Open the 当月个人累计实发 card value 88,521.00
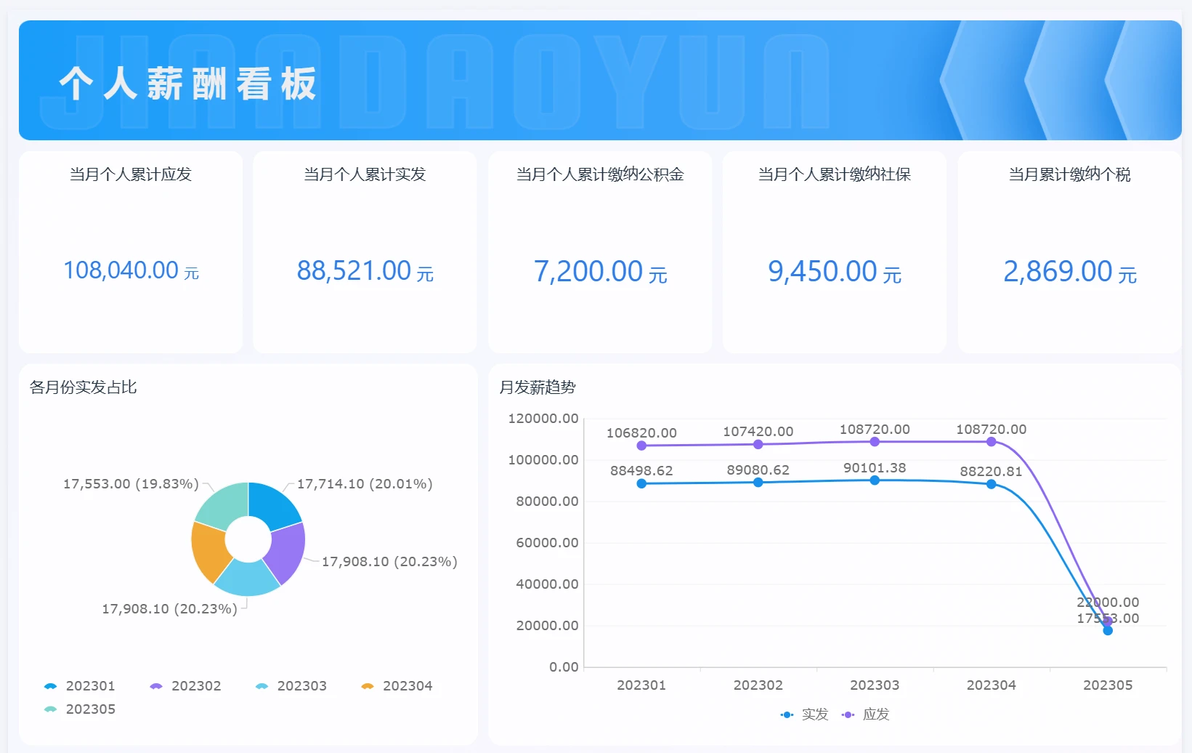Screen dimensions: 1192x753 [365, 270]
